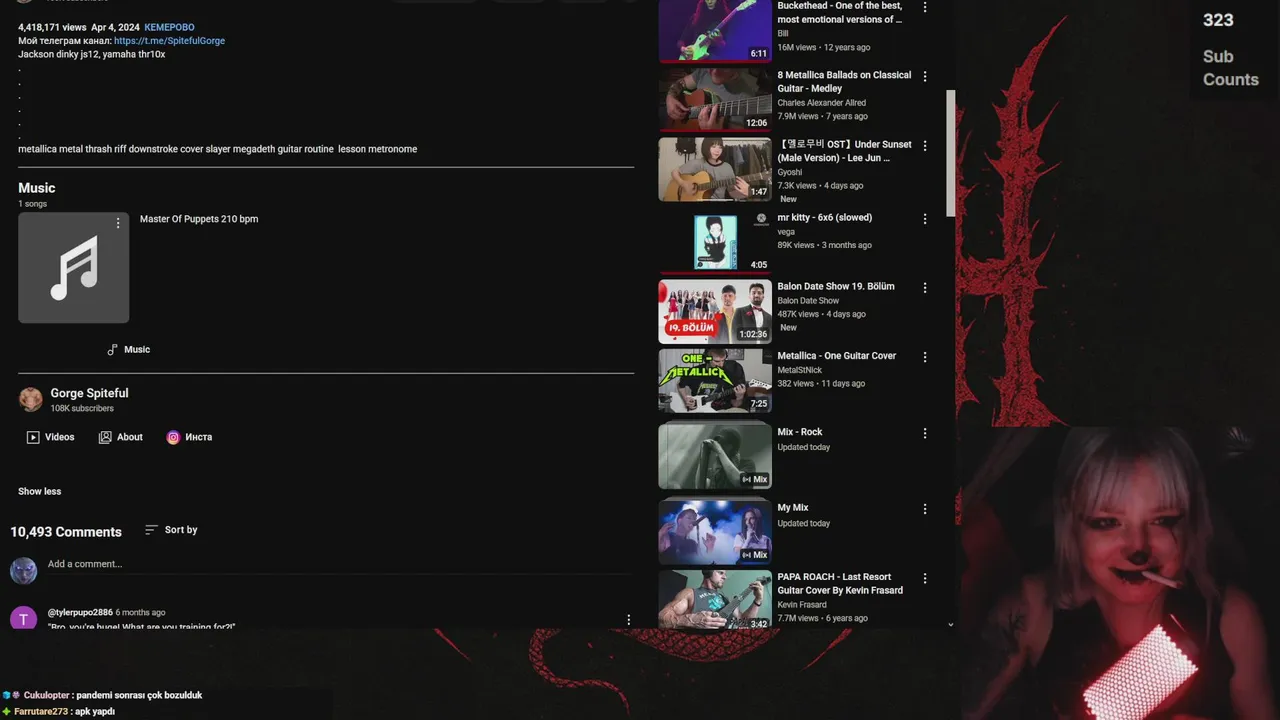Open the Инста Instagram button
Screen dimensions: 1280x720
189,437
